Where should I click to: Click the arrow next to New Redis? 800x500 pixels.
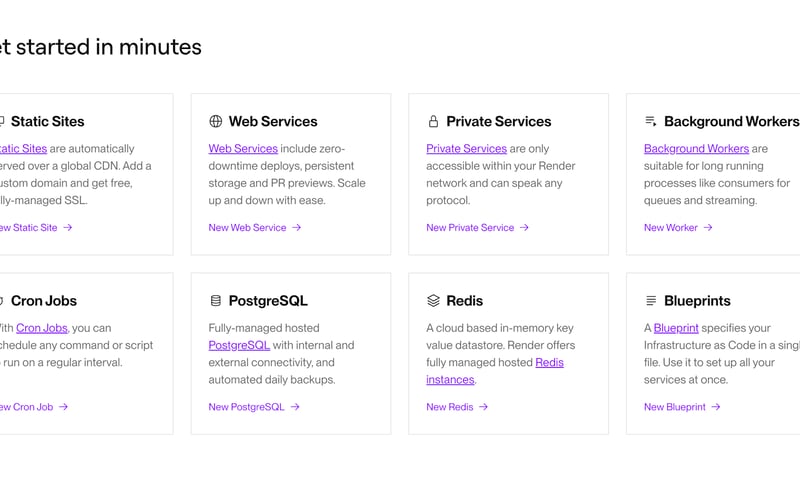(484, 407)
